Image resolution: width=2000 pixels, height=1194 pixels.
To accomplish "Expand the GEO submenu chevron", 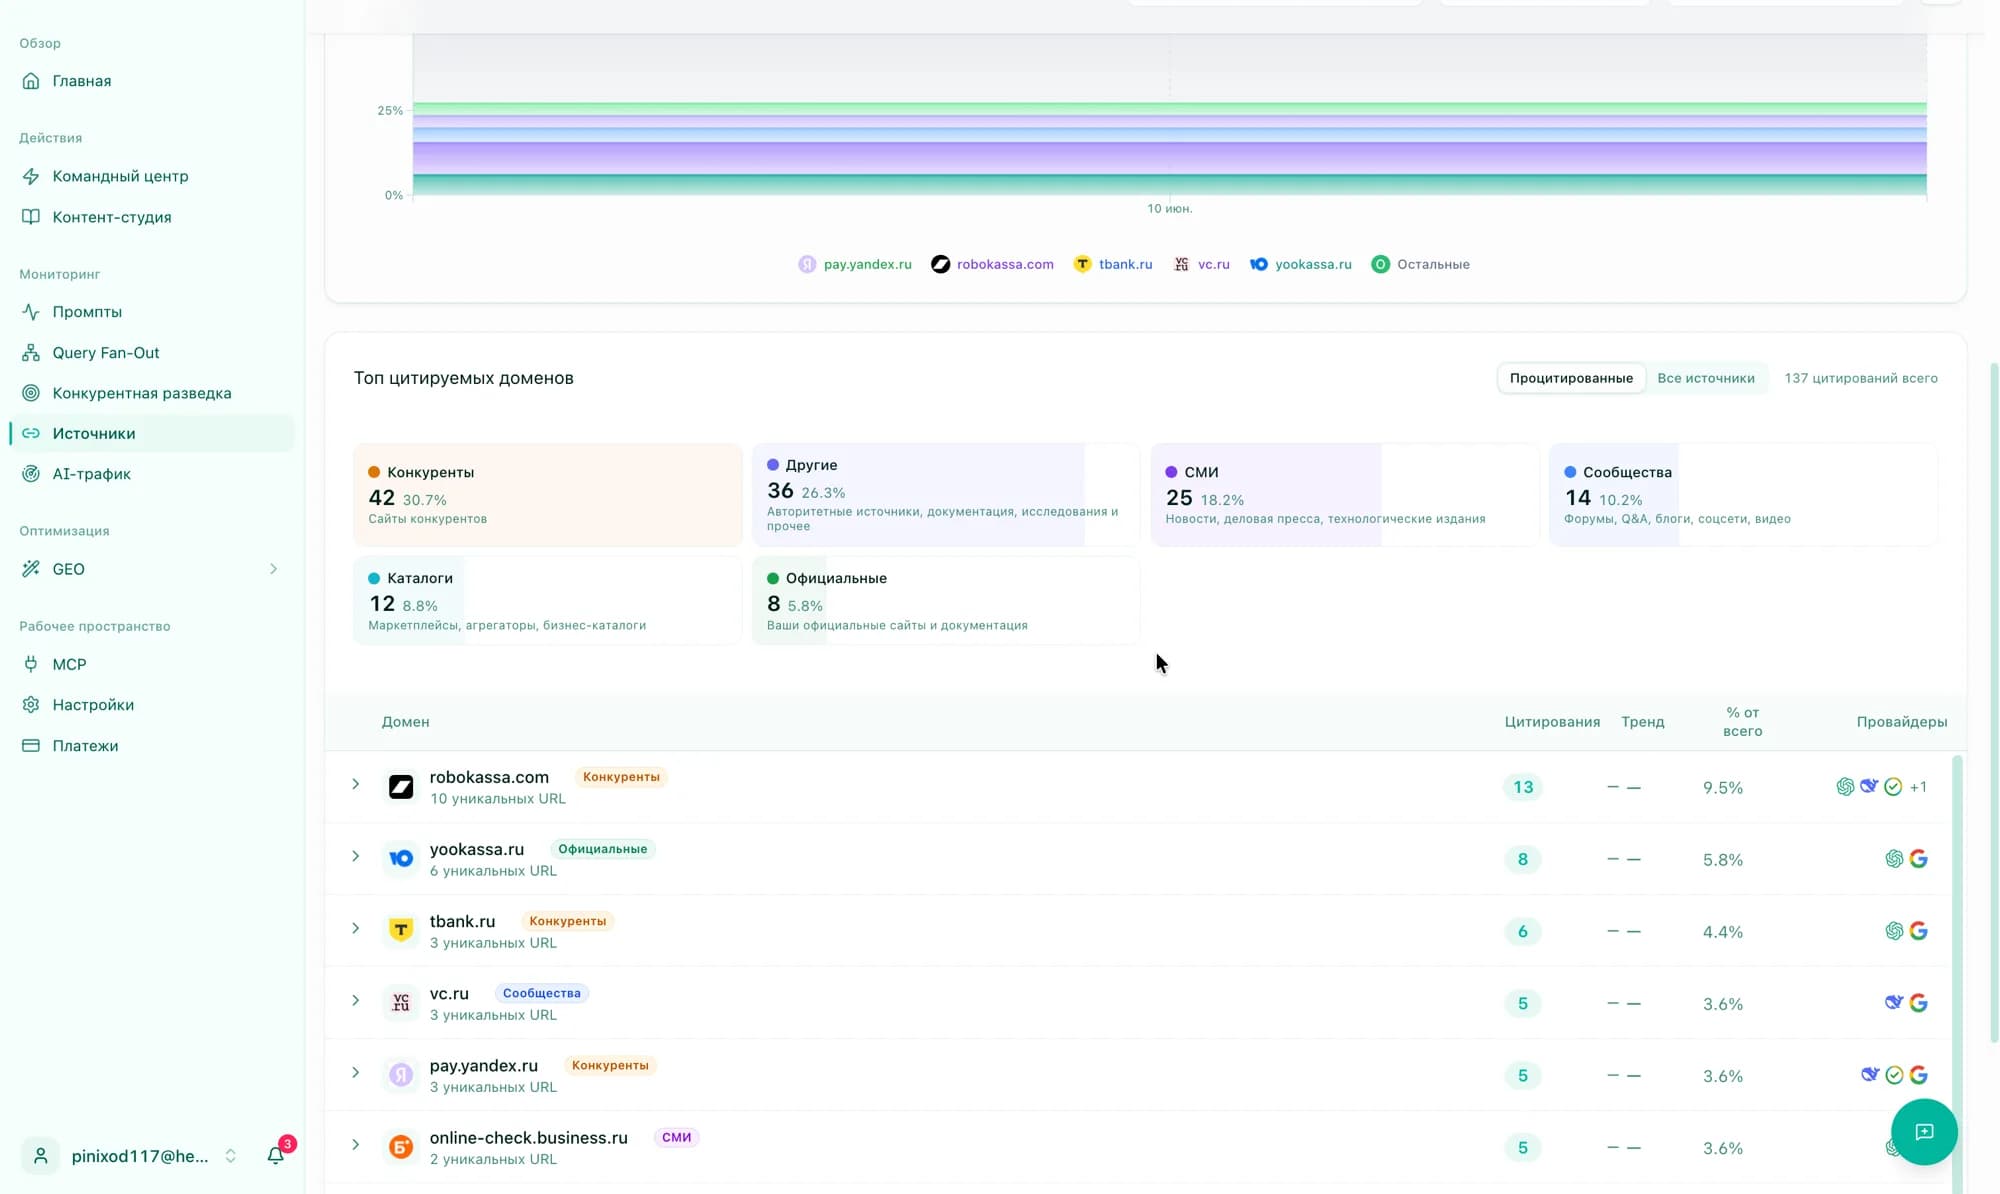I will [273, 569].
